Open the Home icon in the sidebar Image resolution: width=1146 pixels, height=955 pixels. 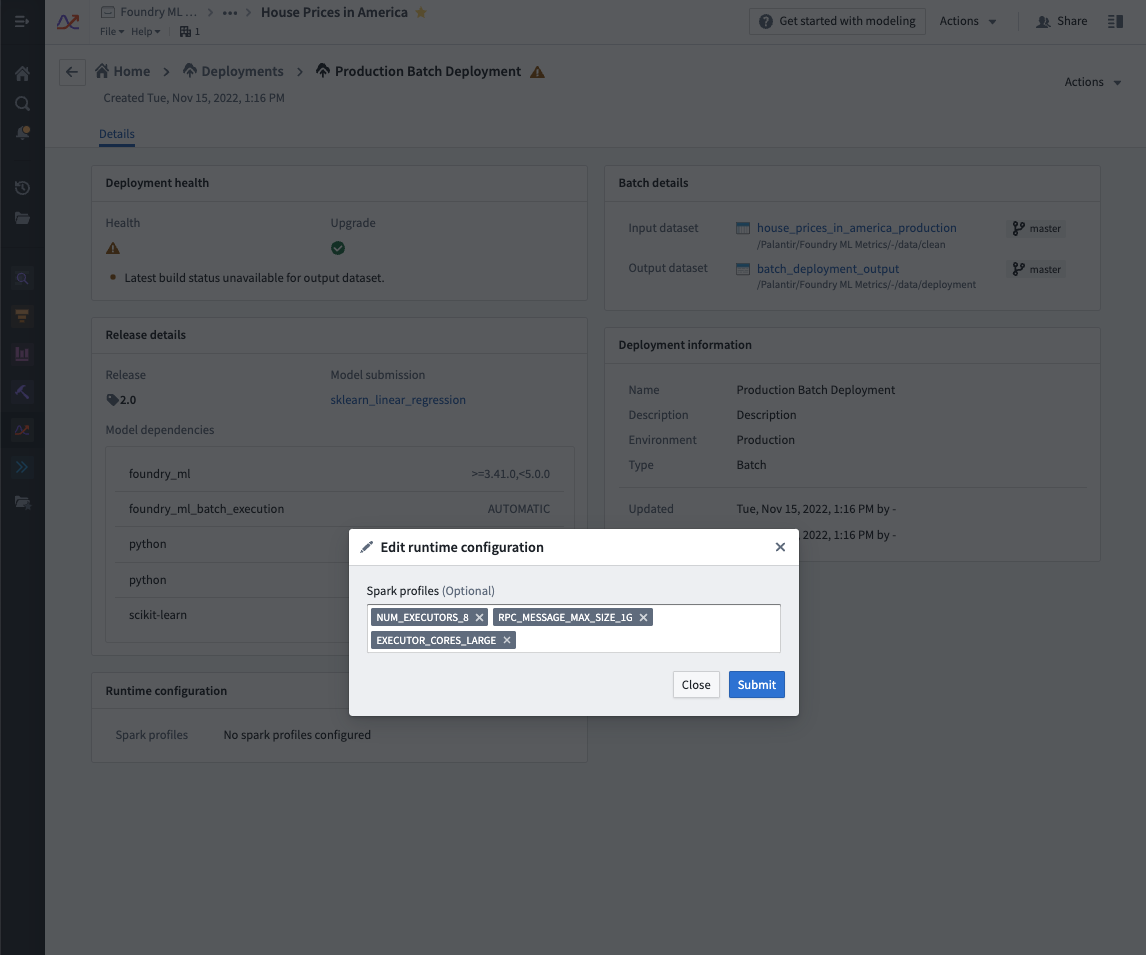(x=22, y=74)
